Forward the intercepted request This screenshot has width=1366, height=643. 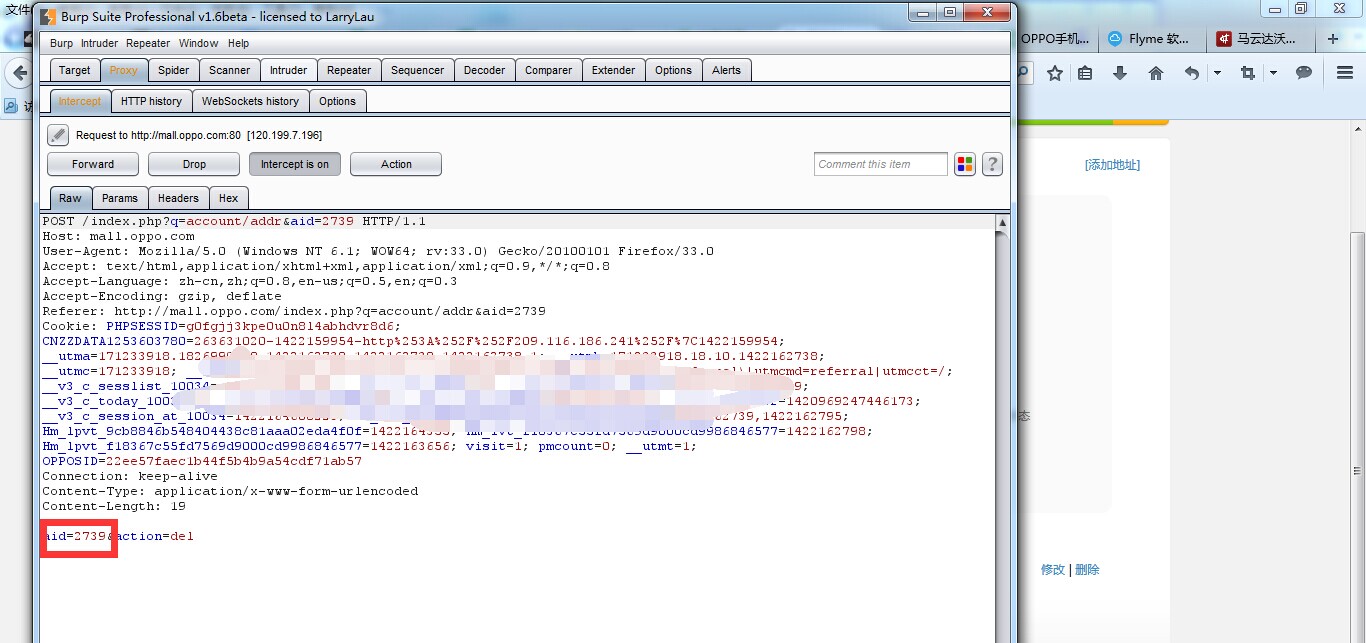coord(93,164)
